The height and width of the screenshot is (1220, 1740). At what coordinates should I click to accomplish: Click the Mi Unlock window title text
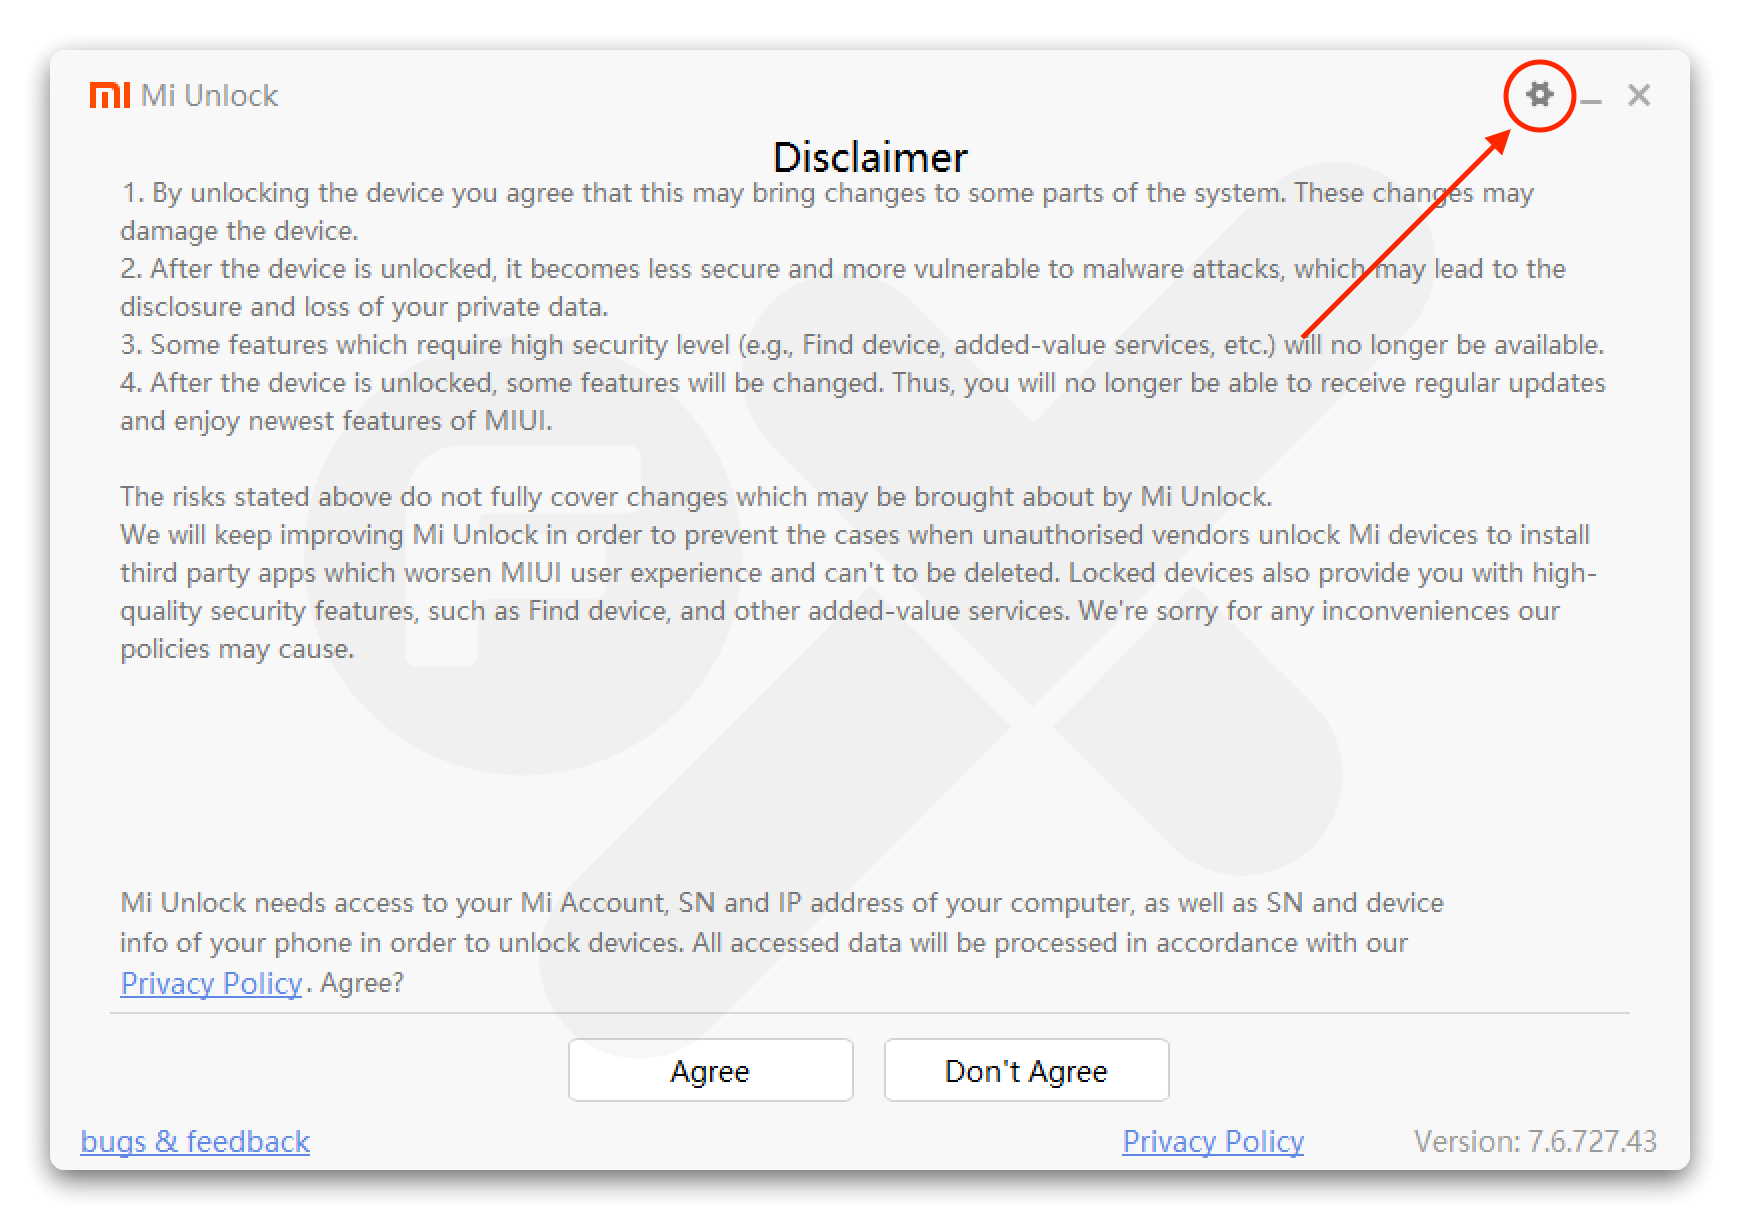[x=209, y=95]
